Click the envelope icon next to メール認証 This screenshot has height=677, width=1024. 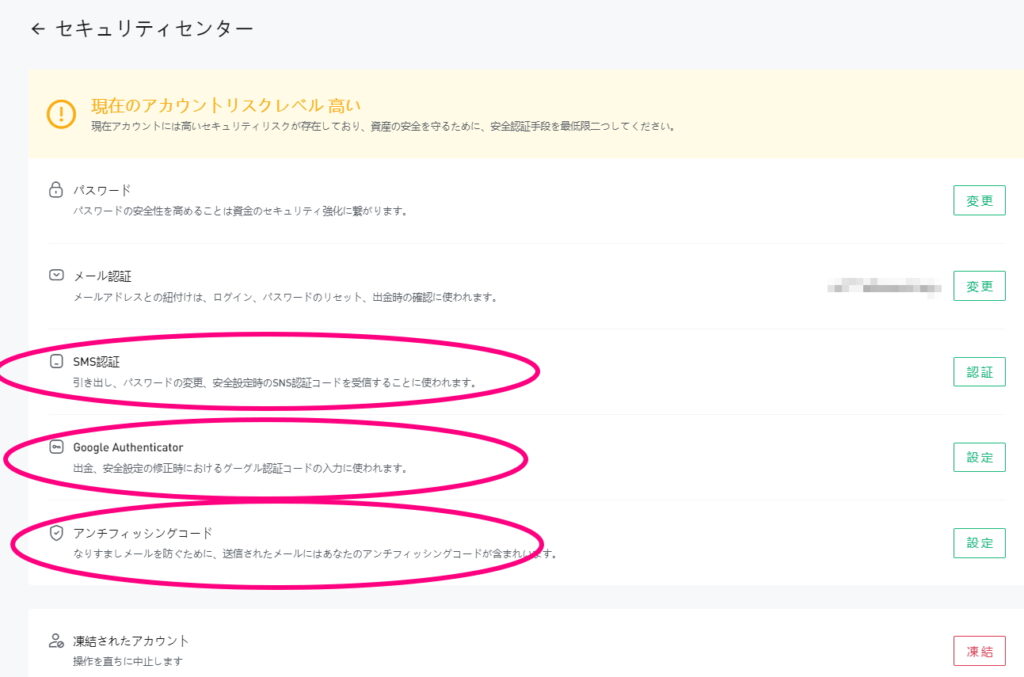56,275
